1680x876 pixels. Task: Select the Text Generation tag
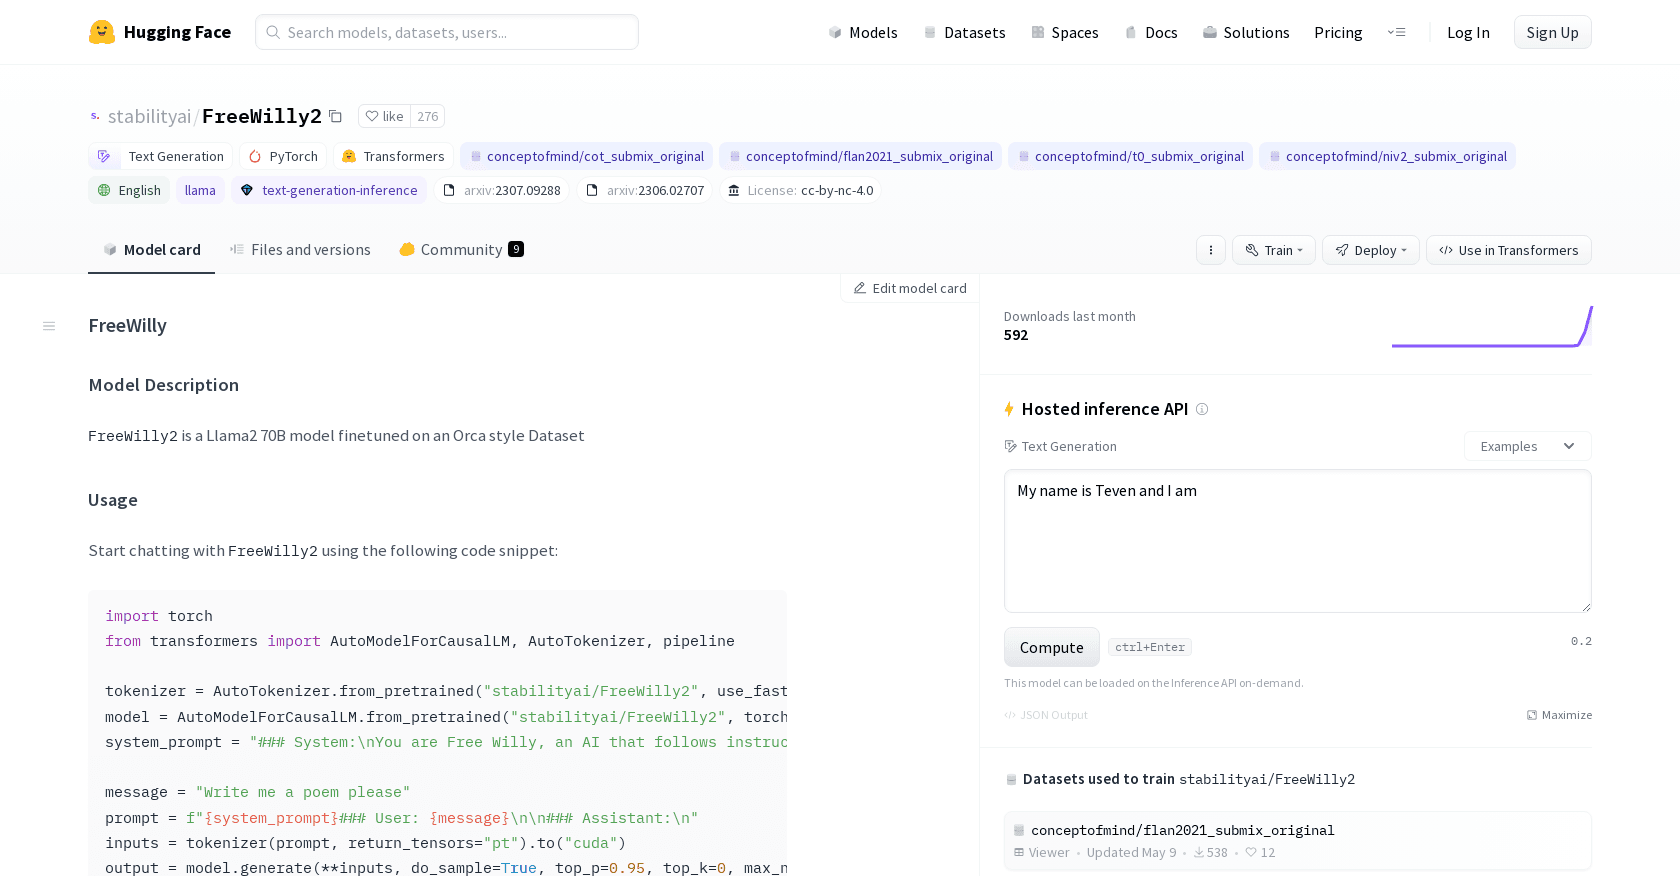(161, 156)
